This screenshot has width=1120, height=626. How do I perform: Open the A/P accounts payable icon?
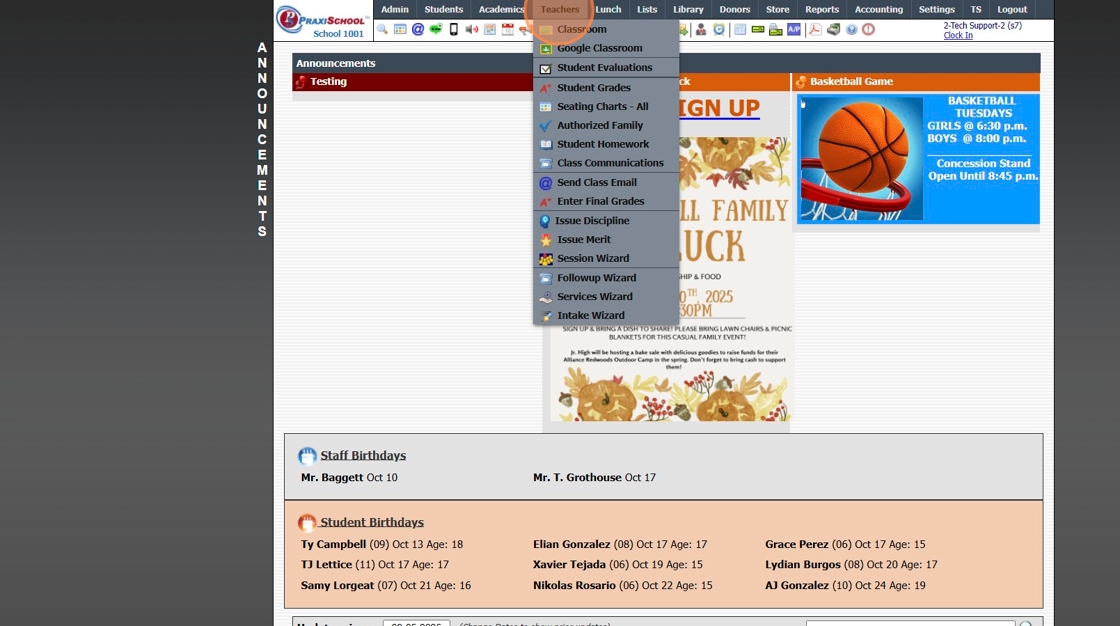(794, 29)
